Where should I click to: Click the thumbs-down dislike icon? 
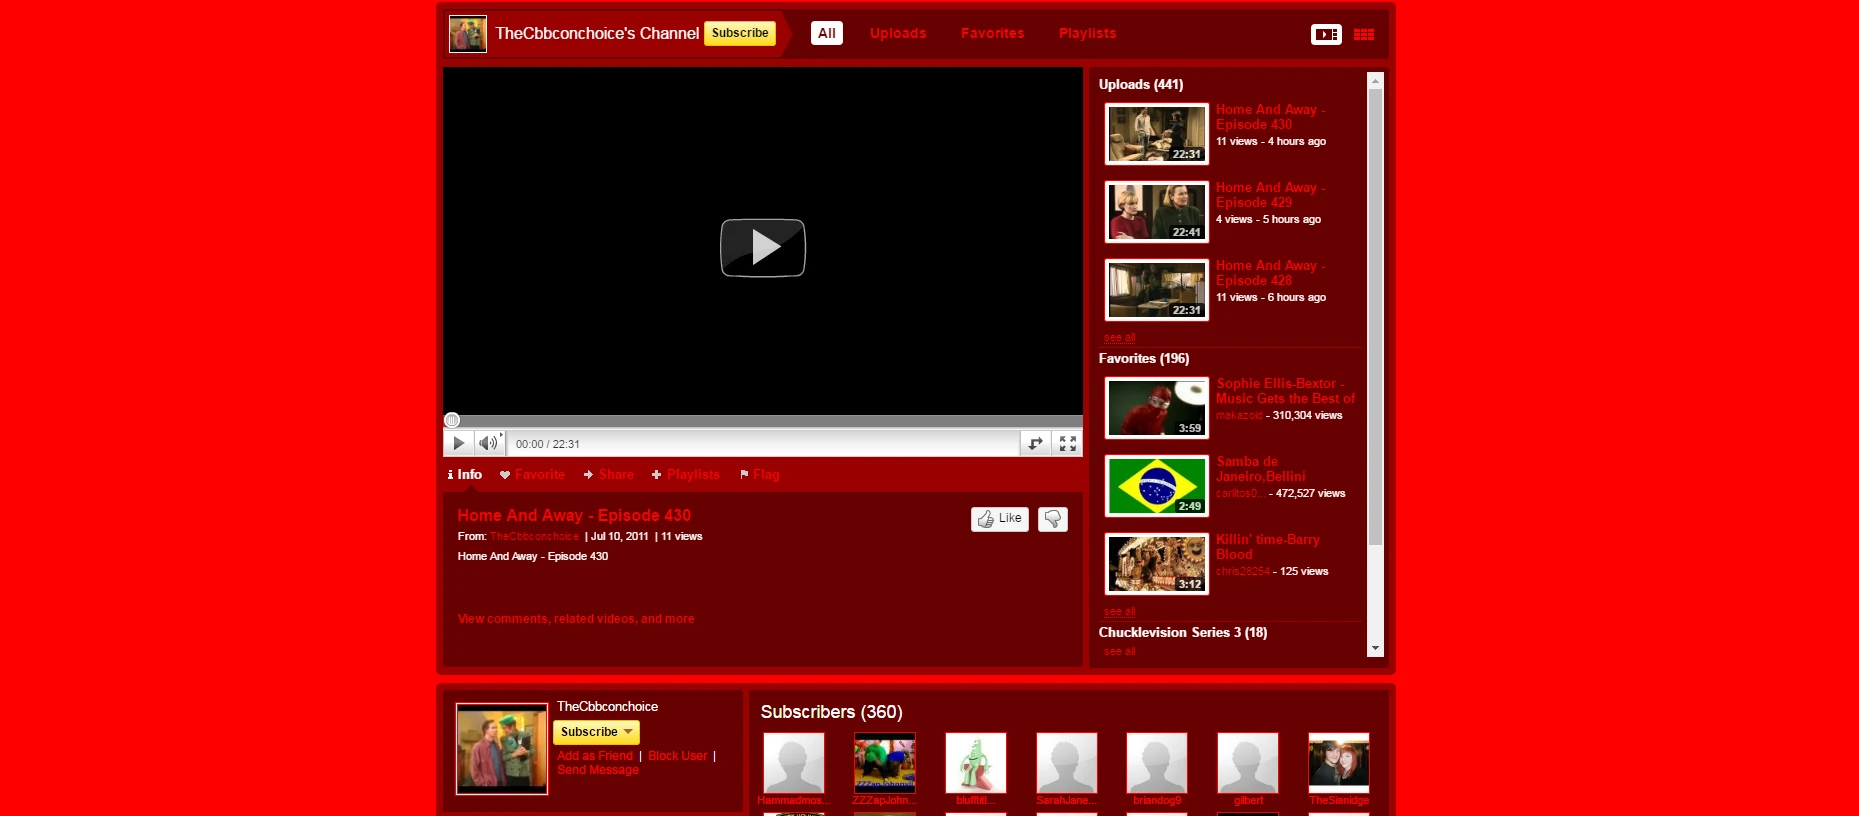pyautogui.click(x=1053, y=519)
